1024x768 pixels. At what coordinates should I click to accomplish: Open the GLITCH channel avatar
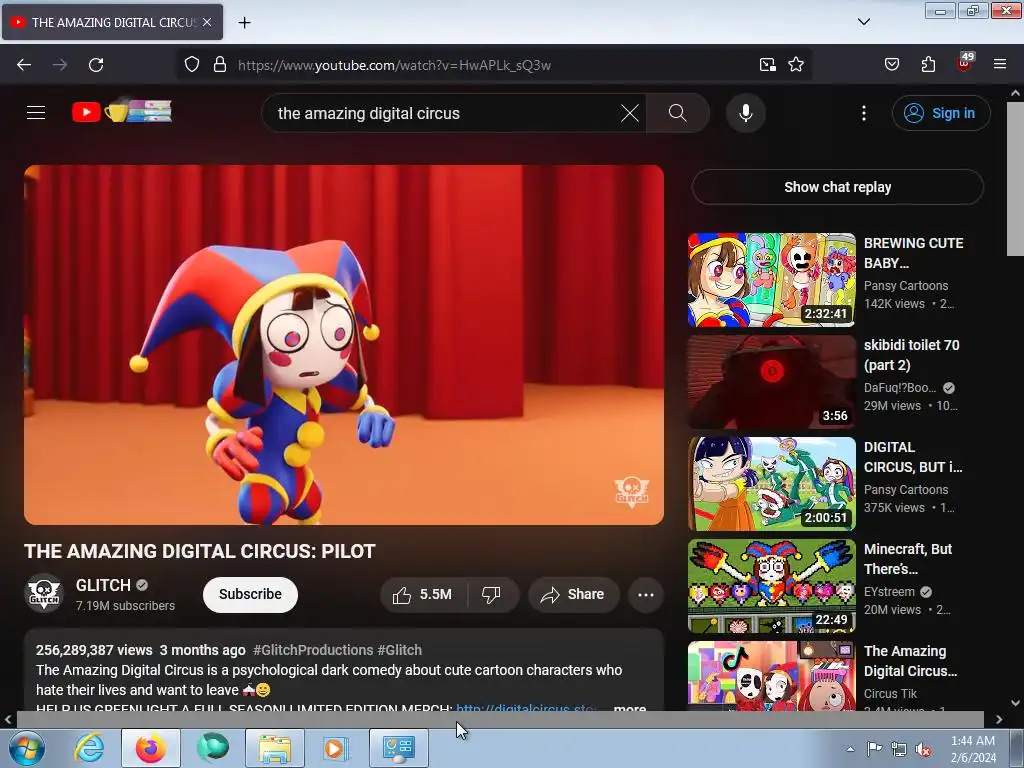tap(44, 593)
